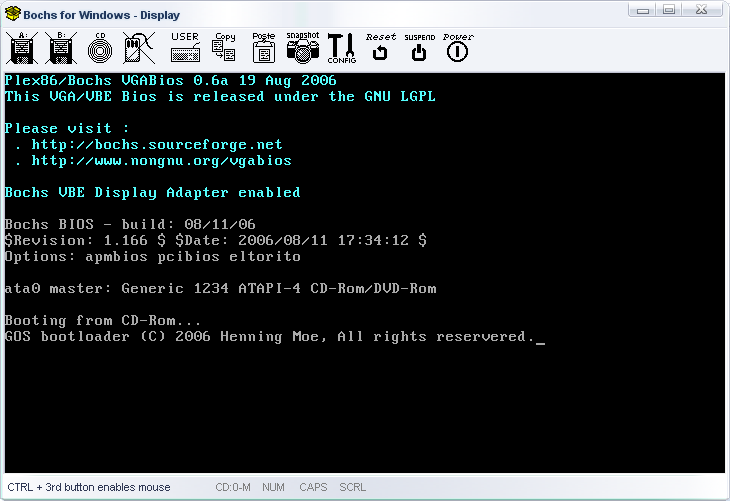Toggle the floppy B: drive icon
This screenshot has width=730, height=501.
point(61,48)
